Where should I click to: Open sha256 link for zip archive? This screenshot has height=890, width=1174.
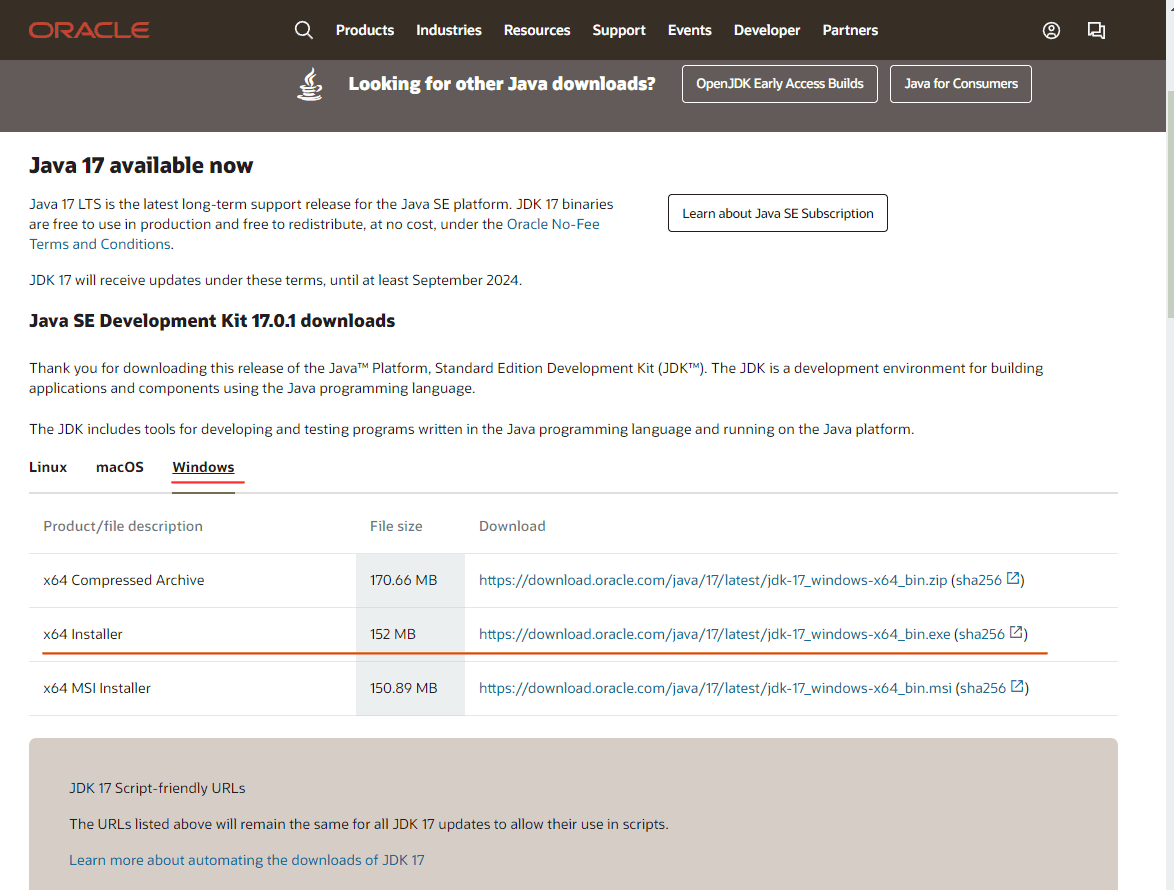979,580
